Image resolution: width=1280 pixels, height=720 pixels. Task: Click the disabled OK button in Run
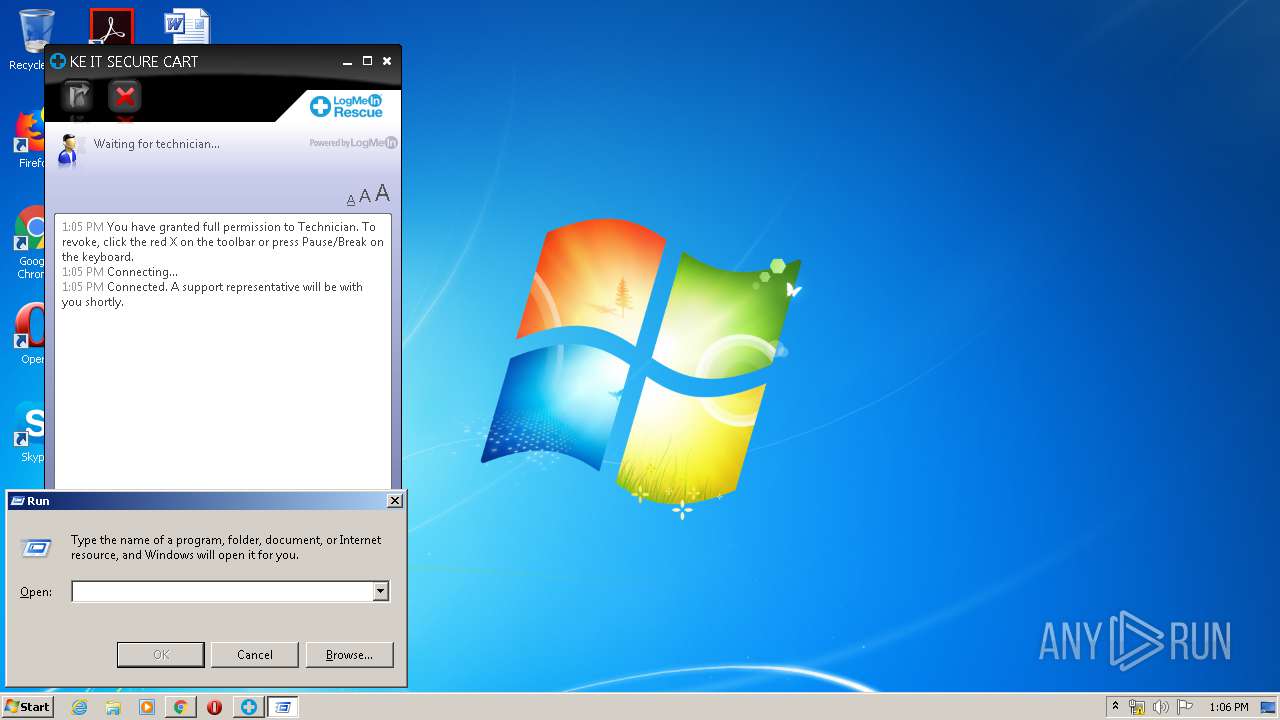click(x=161, y=655)
